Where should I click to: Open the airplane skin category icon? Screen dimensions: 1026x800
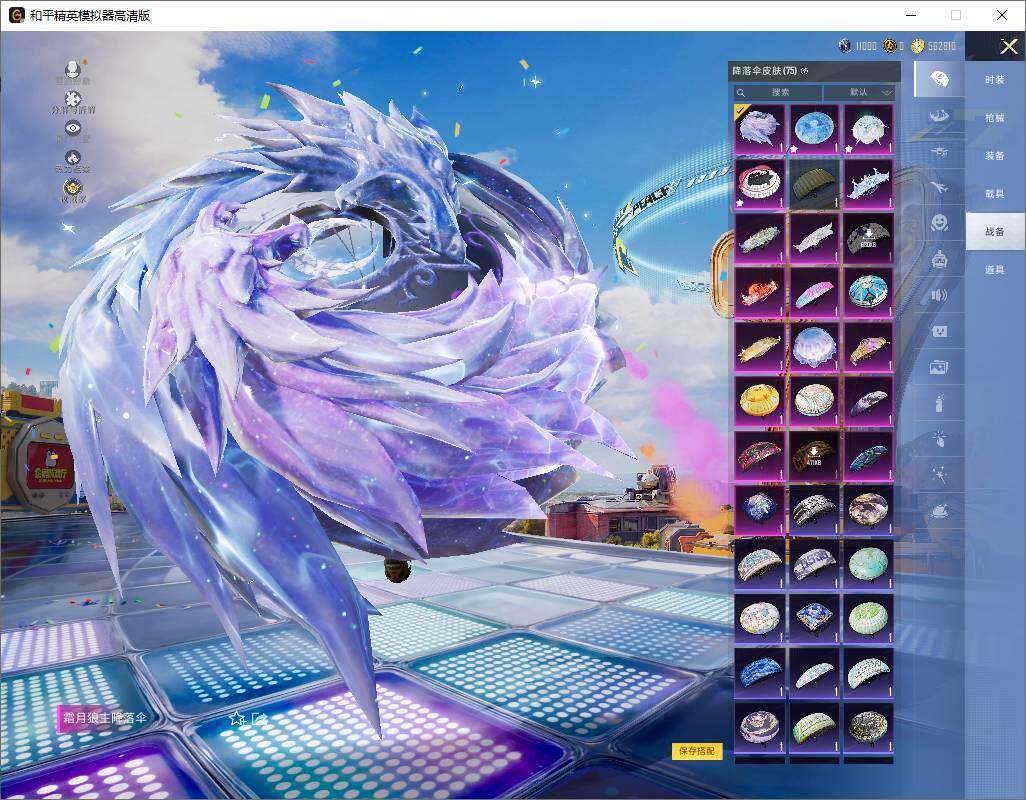pyautogui.click(x=939, y=188)
